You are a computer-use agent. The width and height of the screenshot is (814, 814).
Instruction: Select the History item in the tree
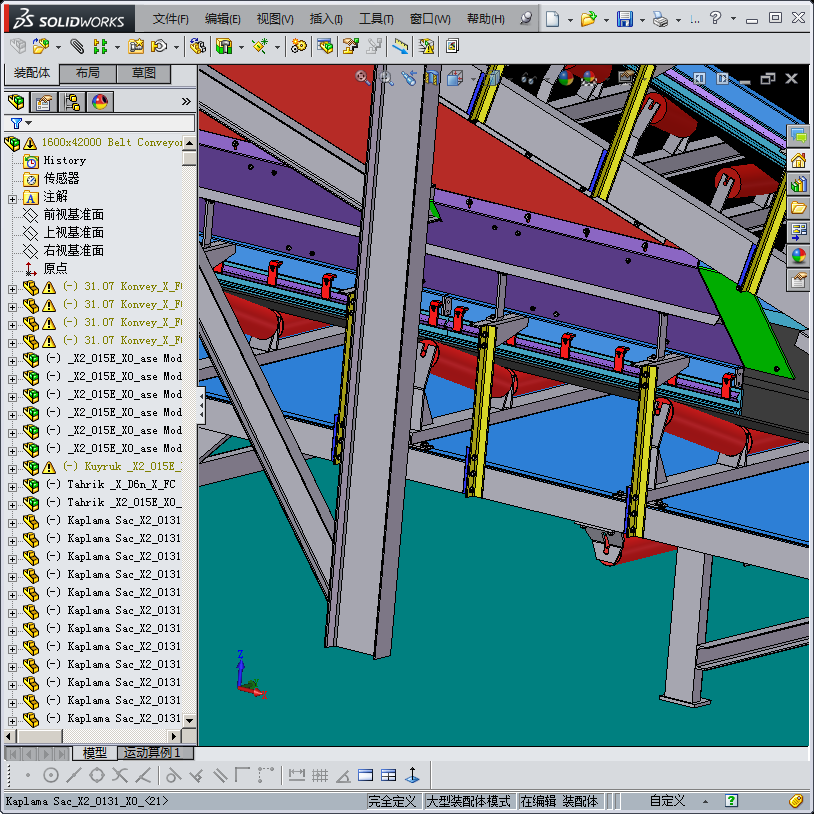(64, 161)
